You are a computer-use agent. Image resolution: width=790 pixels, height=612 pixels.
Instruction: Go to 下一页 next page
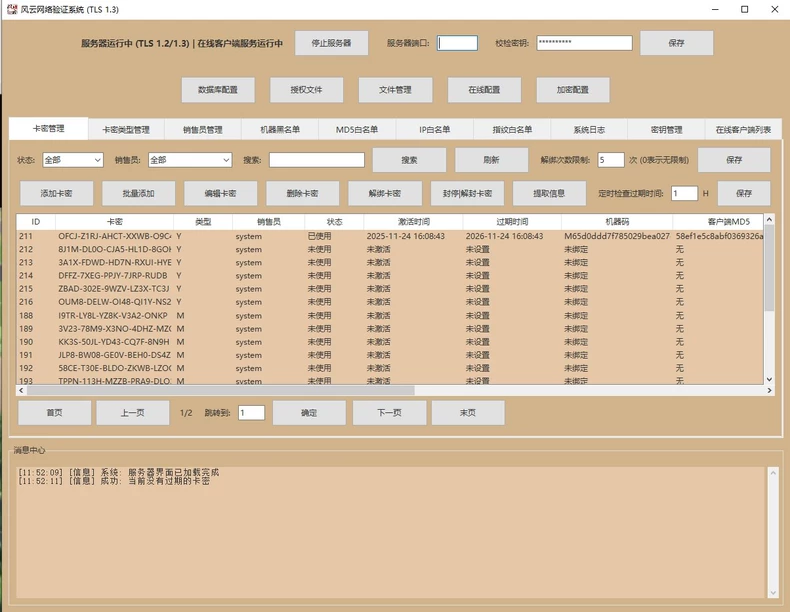pyautogui.click(x=389, y=413)
